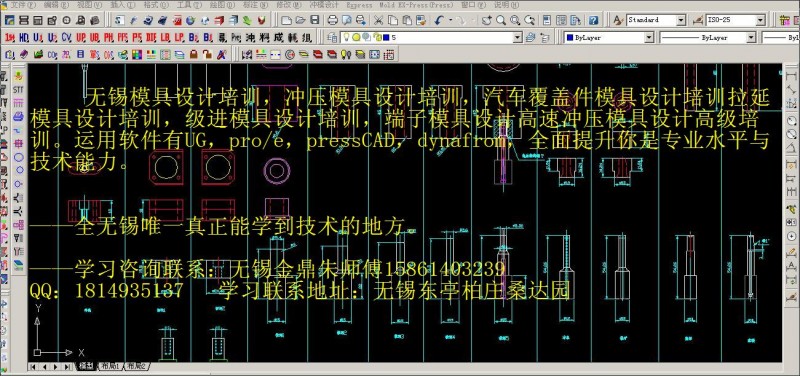Switch to the 布局1 layout tab

click(109, 366)
